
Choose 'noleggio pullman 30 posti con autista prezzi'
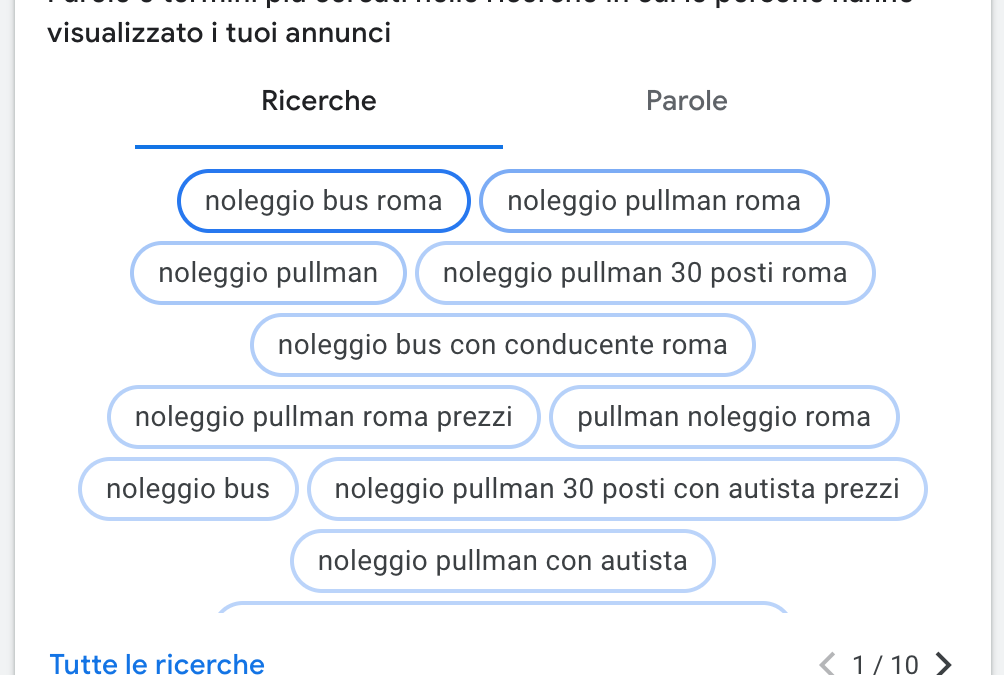[x=617, y=489]
